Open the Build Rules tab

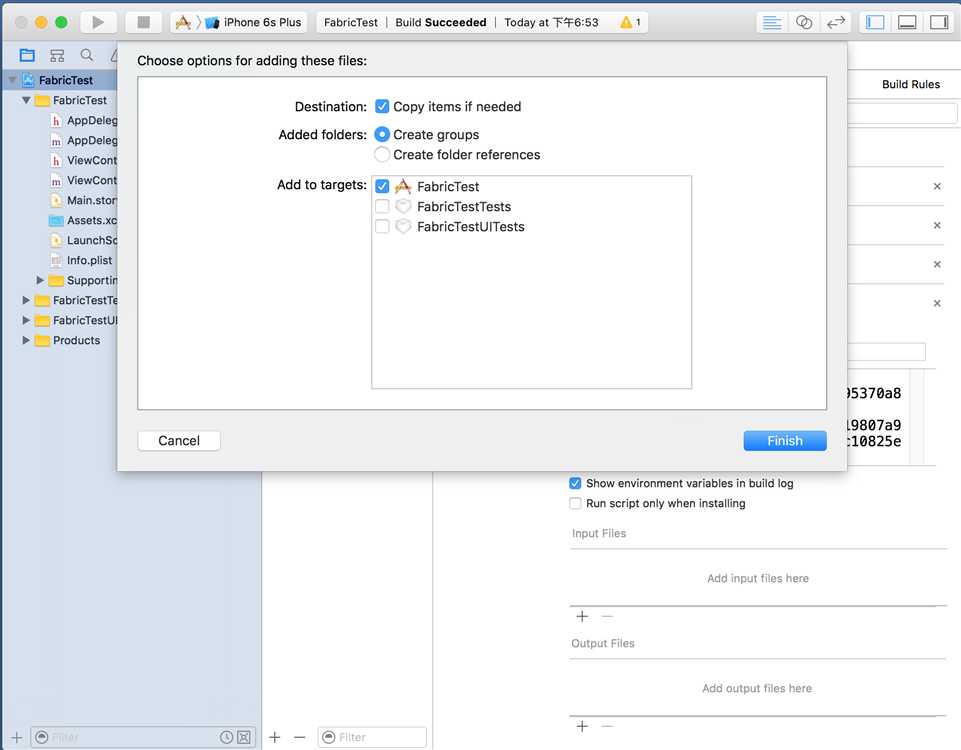click(911, 85)
